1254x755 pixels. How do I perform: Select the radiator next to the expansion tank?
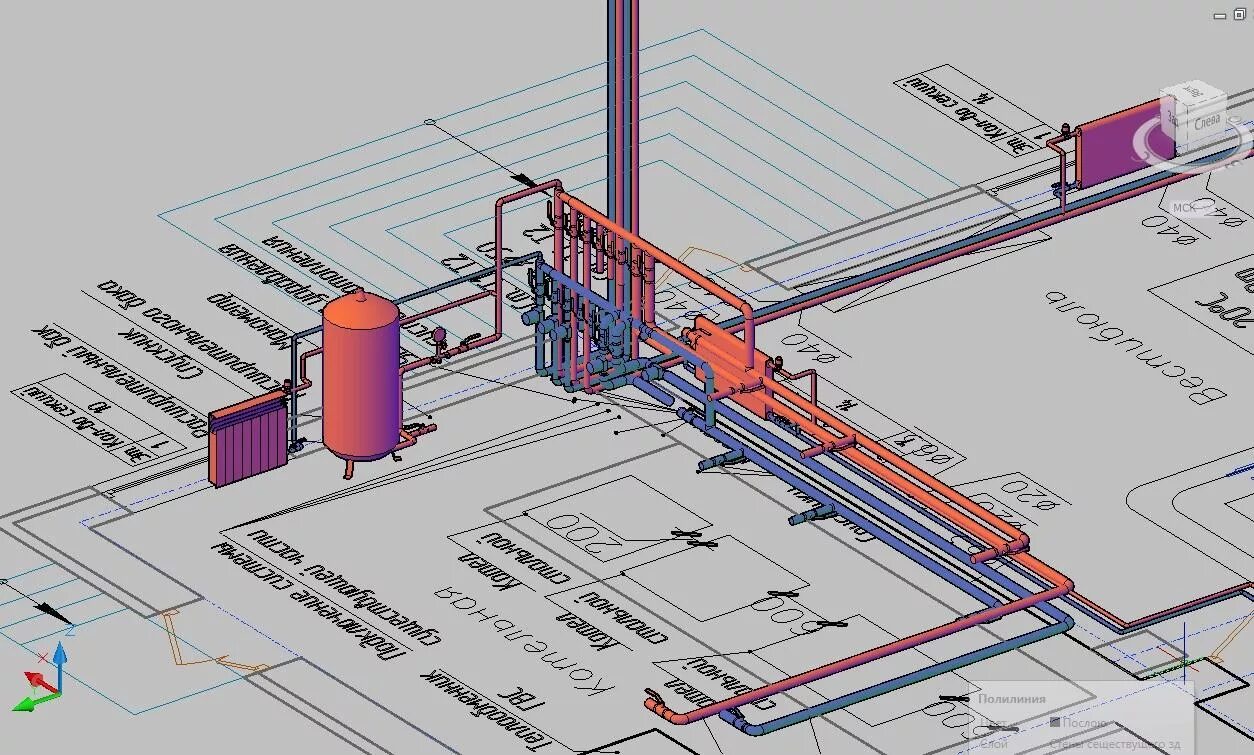pyautogui.click(x=248, y=439)
